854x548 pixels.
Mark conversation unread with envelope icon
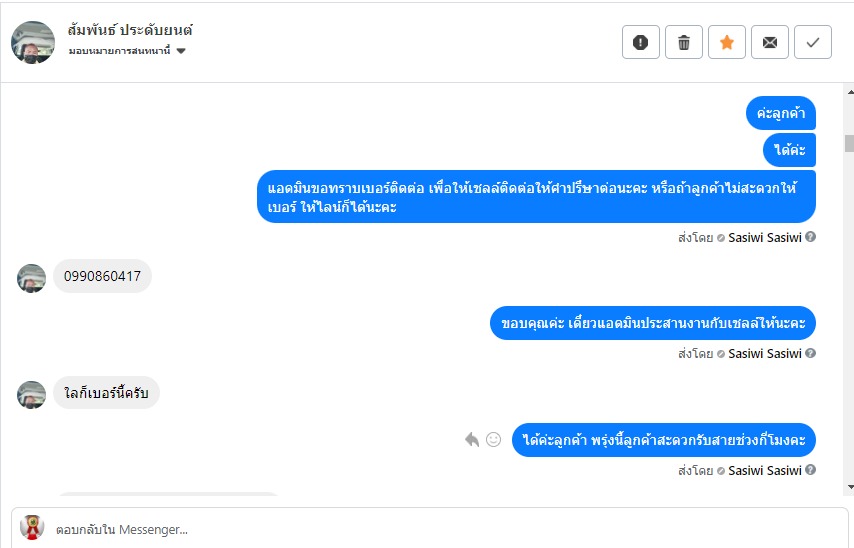[770, 42]
